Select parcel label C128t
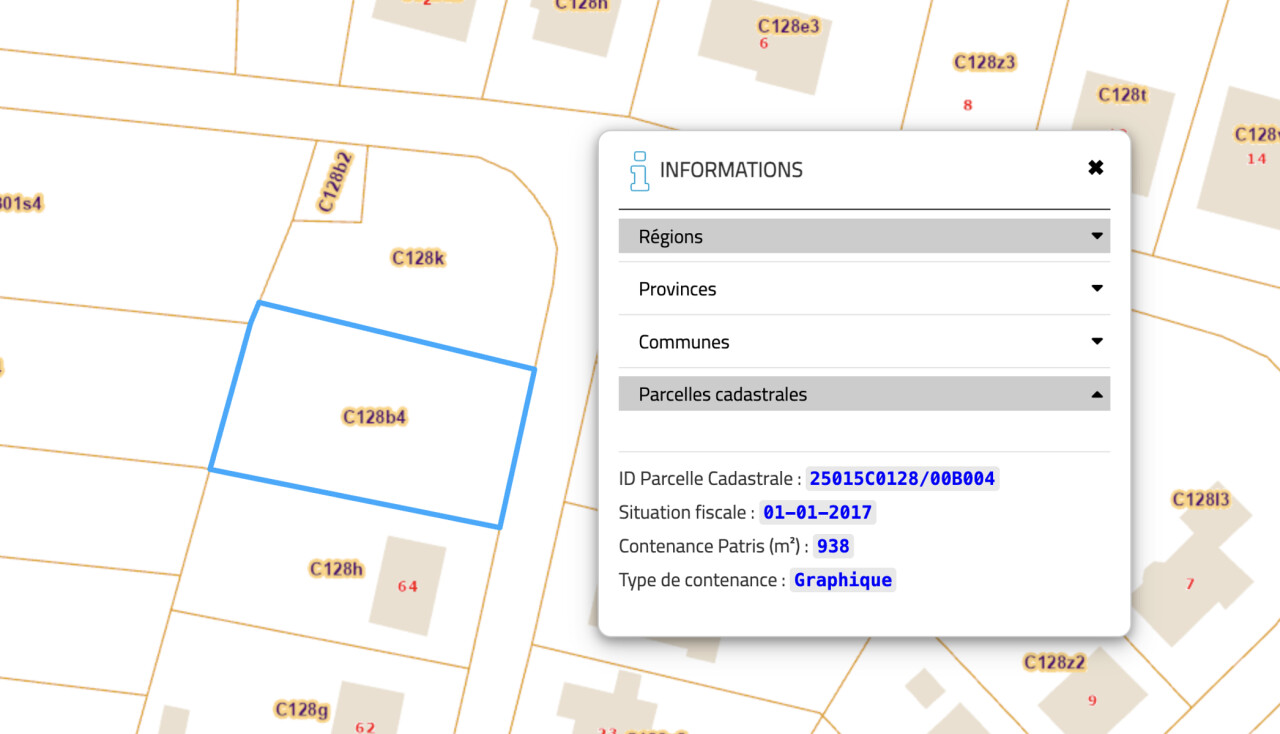1280x734 pixels. [1122, 95]
